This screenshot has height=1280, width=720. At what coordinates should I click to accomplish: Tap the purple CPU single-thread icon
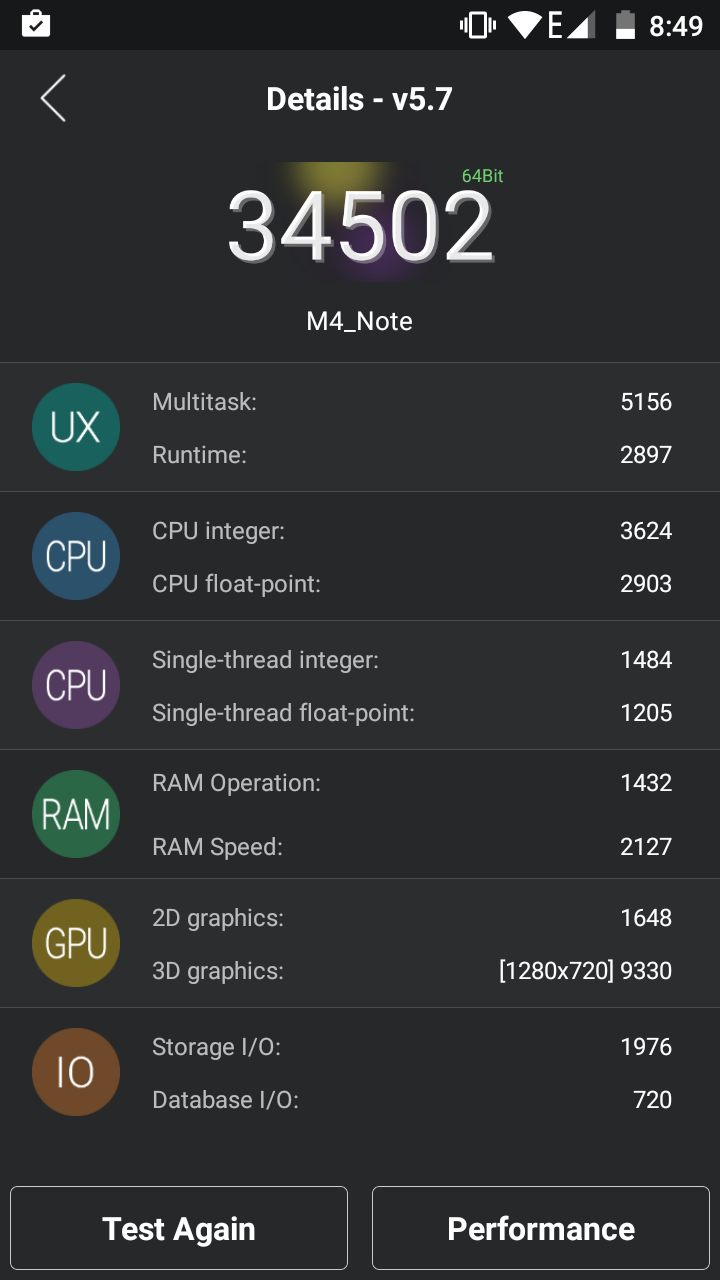pos(76,685)
